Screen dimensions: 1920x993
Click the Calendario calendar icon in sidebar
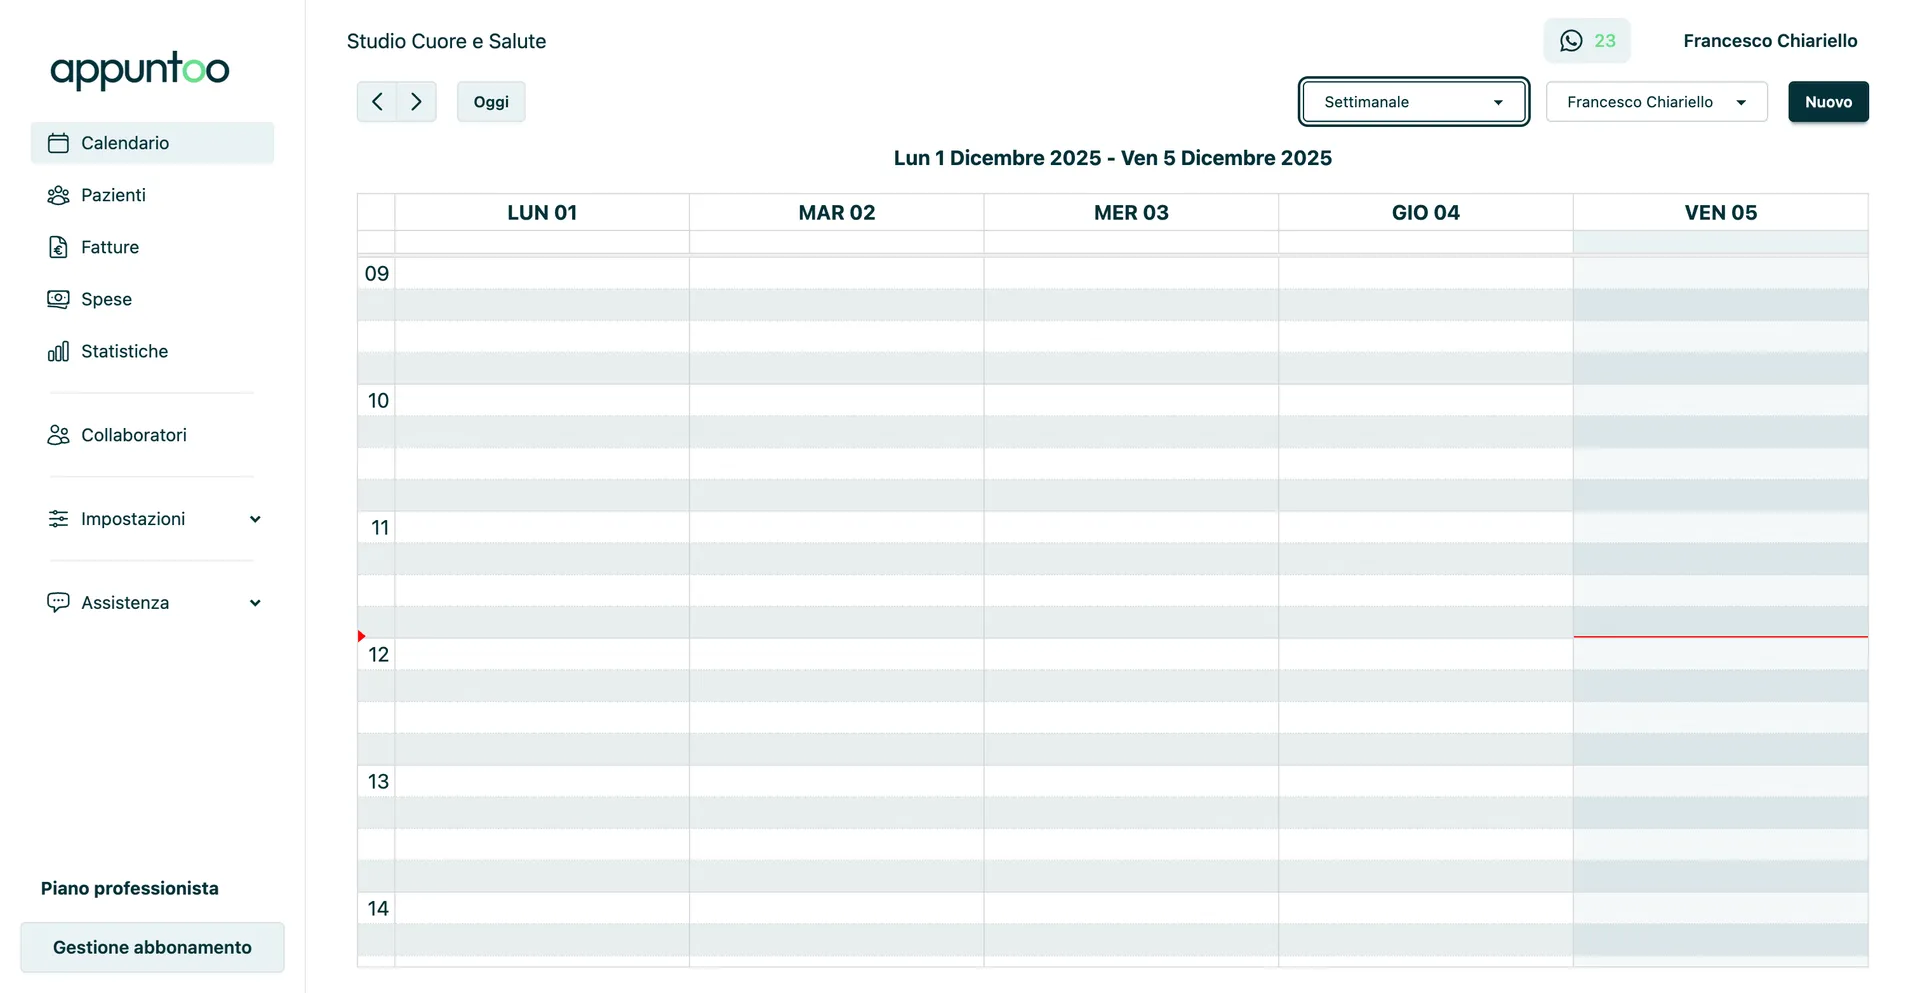point(58,143)
